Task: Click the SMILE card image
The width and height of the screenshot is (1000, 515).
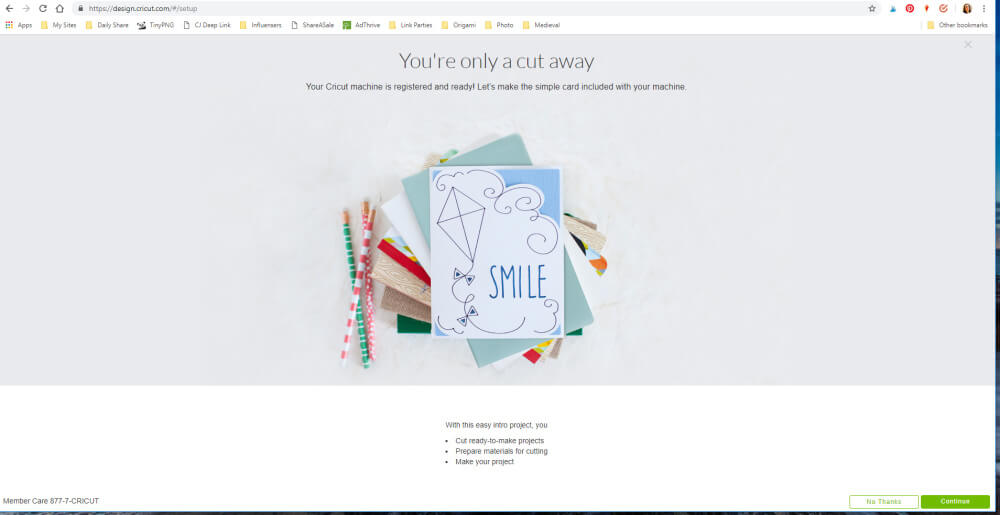Action: (x=496, y=252)
